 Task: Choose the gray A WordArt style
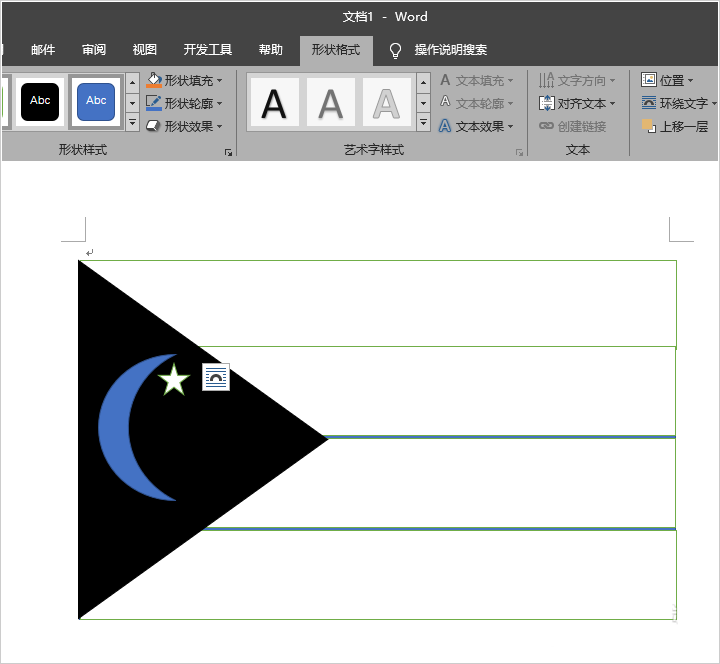click(331, 102)
